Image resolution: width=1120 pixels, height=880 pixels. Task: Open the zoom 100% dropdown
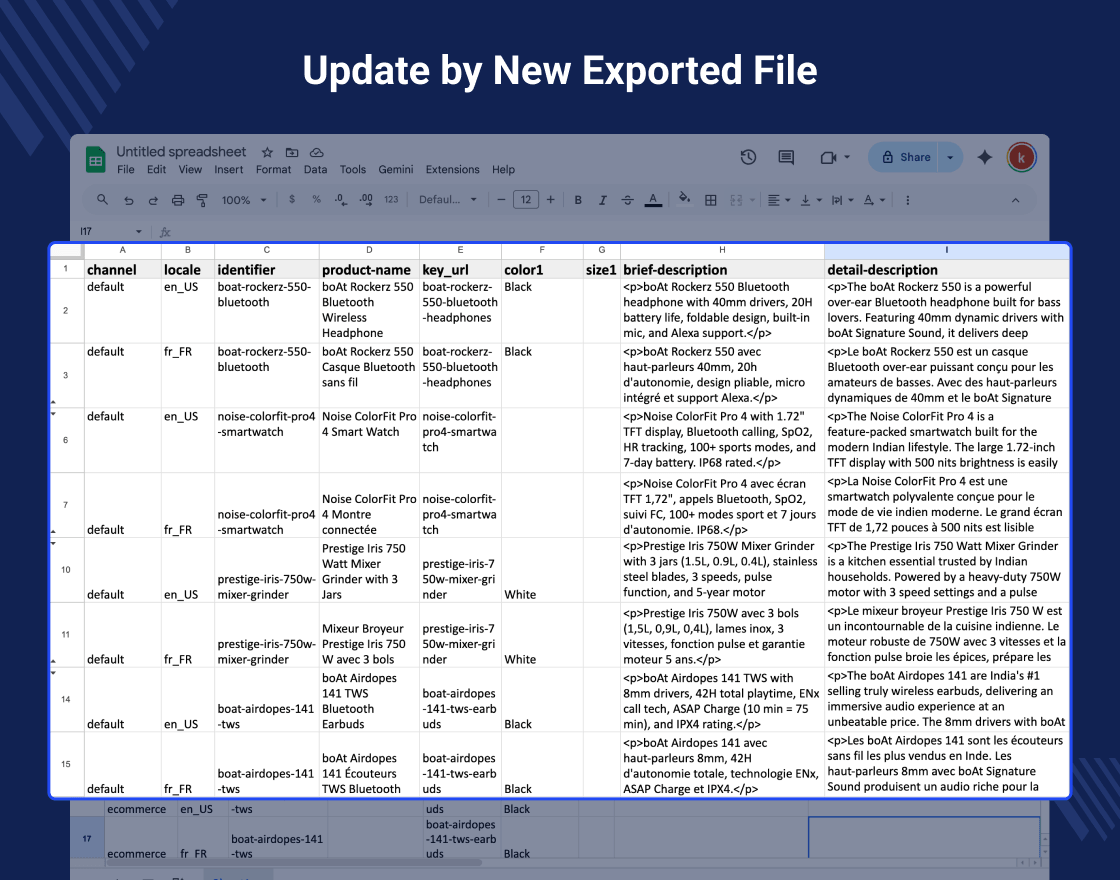tap(244, 201)
